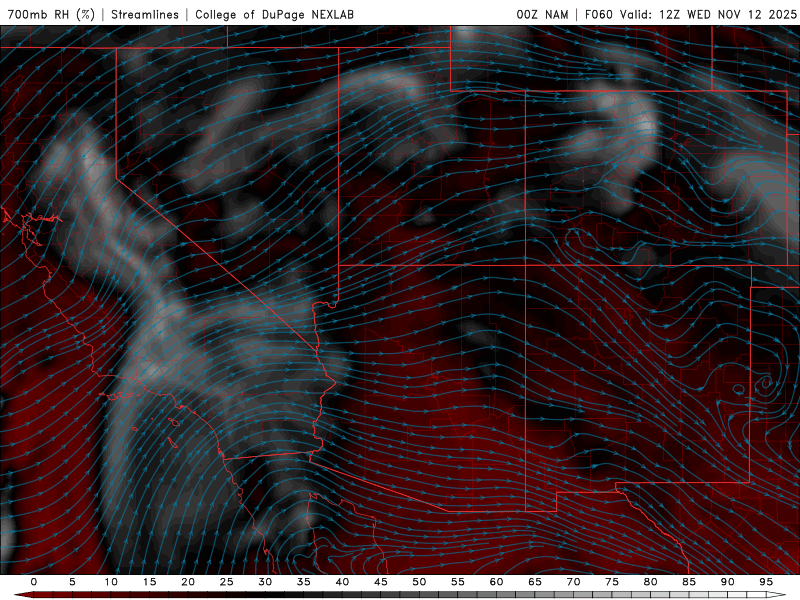Select the colorbar label "15"
800x600 pixels.
coord(149,582)
